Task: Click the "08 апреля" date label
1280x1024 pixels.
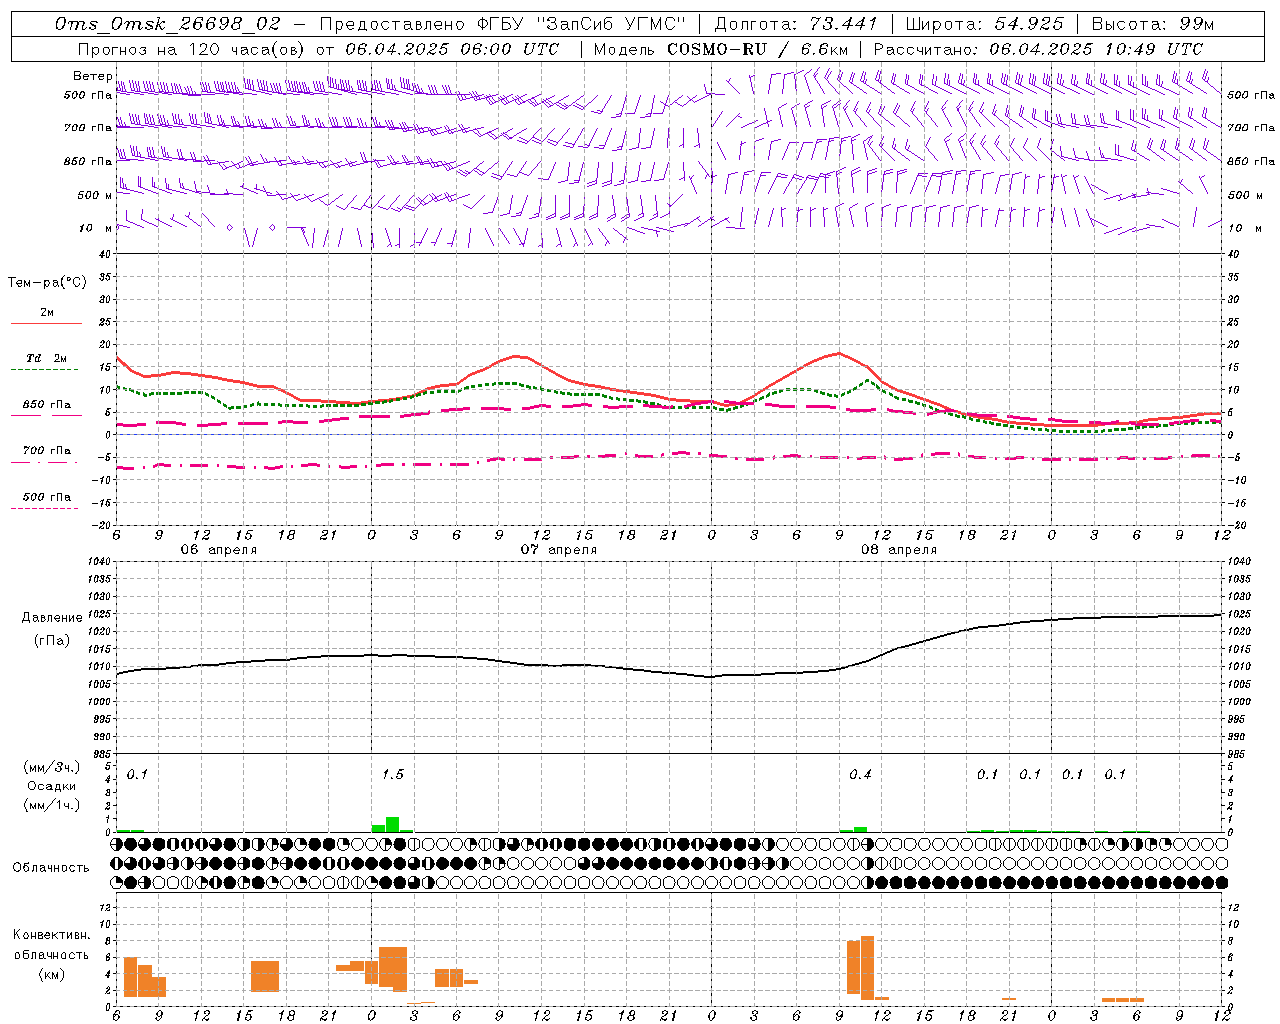Action: pos(899,550)
